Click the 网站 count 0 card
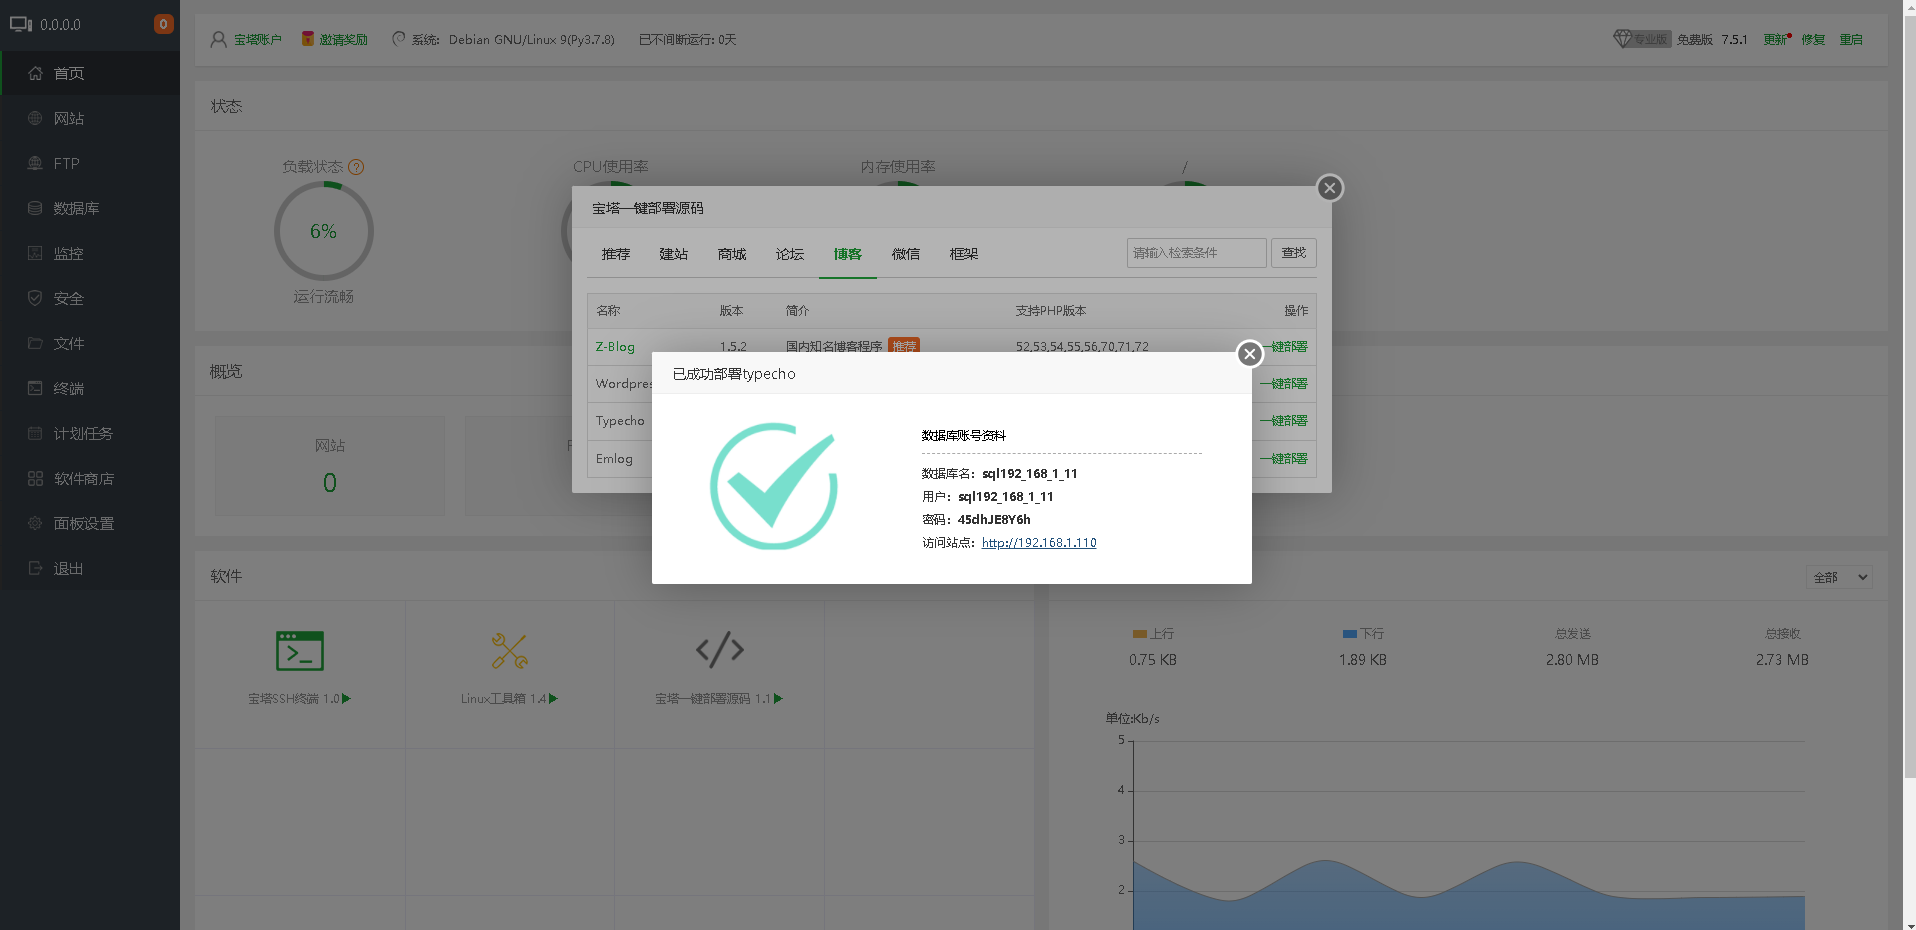Image resolution: width=1916 pixels, height=930 pixels. (330, 466)
